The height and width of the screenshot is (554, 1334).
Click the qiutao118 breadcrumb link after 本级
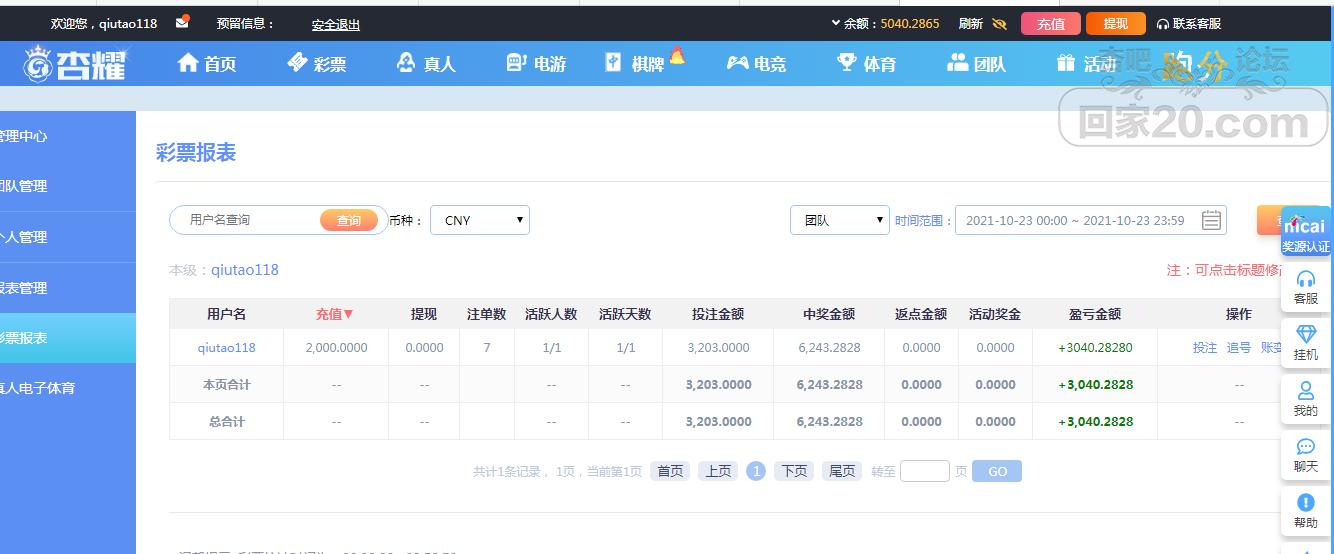pyautogui.click(x=245, y=270)
